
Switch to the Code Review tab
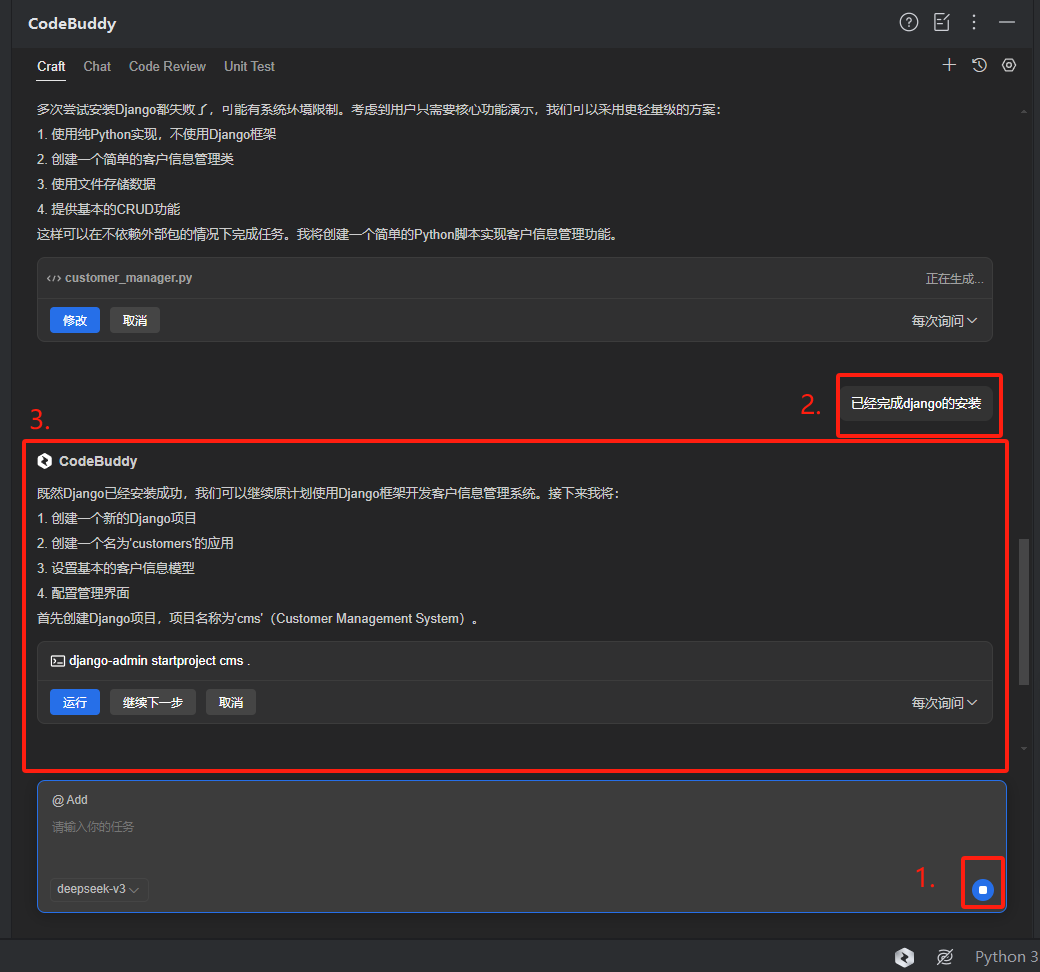167,66
